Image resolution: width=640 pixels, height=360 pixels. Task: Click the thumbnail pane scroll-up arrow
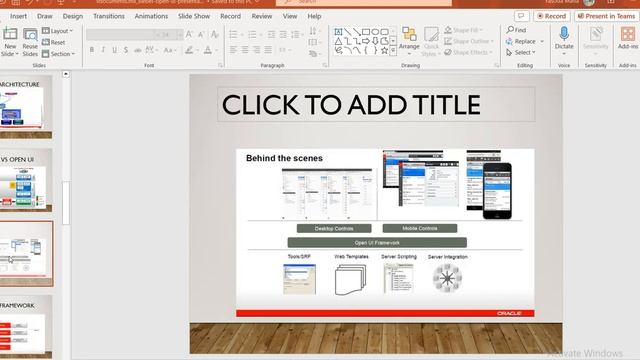[x=66, y=74]
